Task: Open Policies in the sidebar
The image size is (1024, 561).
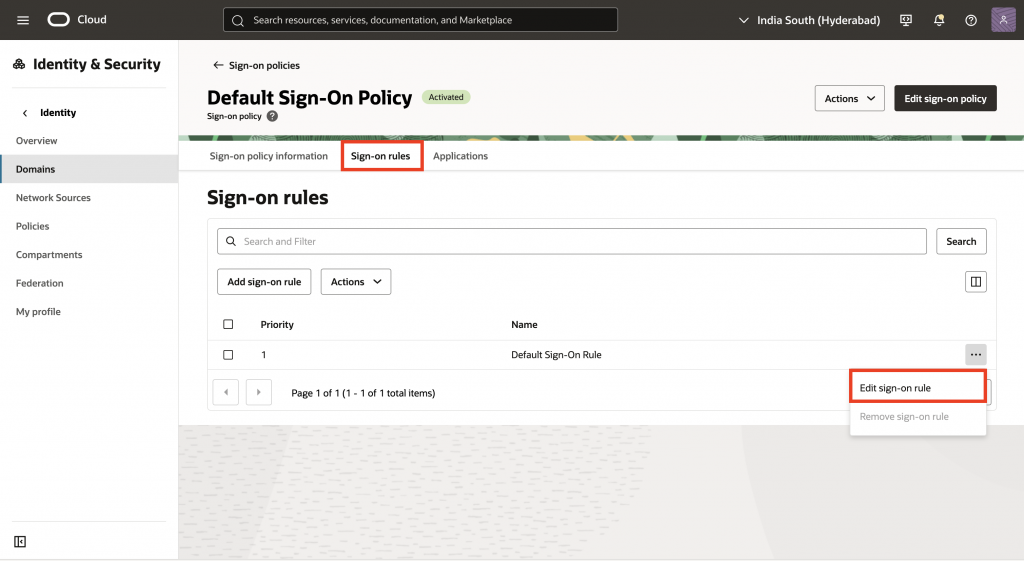Action: 33,226
